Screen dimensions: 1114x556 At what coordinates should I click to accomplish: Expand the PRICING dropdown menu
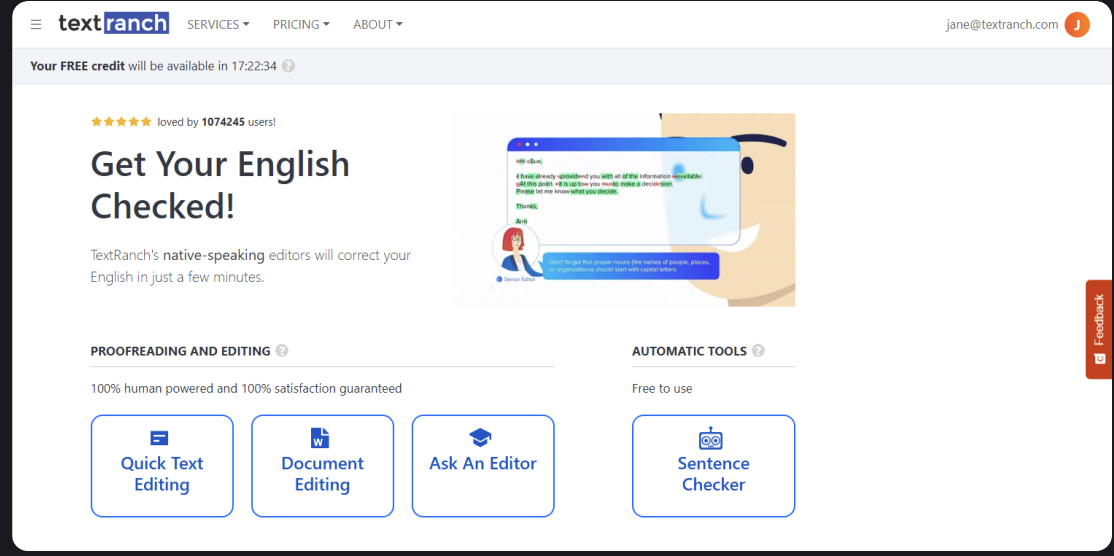(x=301, y=24)
